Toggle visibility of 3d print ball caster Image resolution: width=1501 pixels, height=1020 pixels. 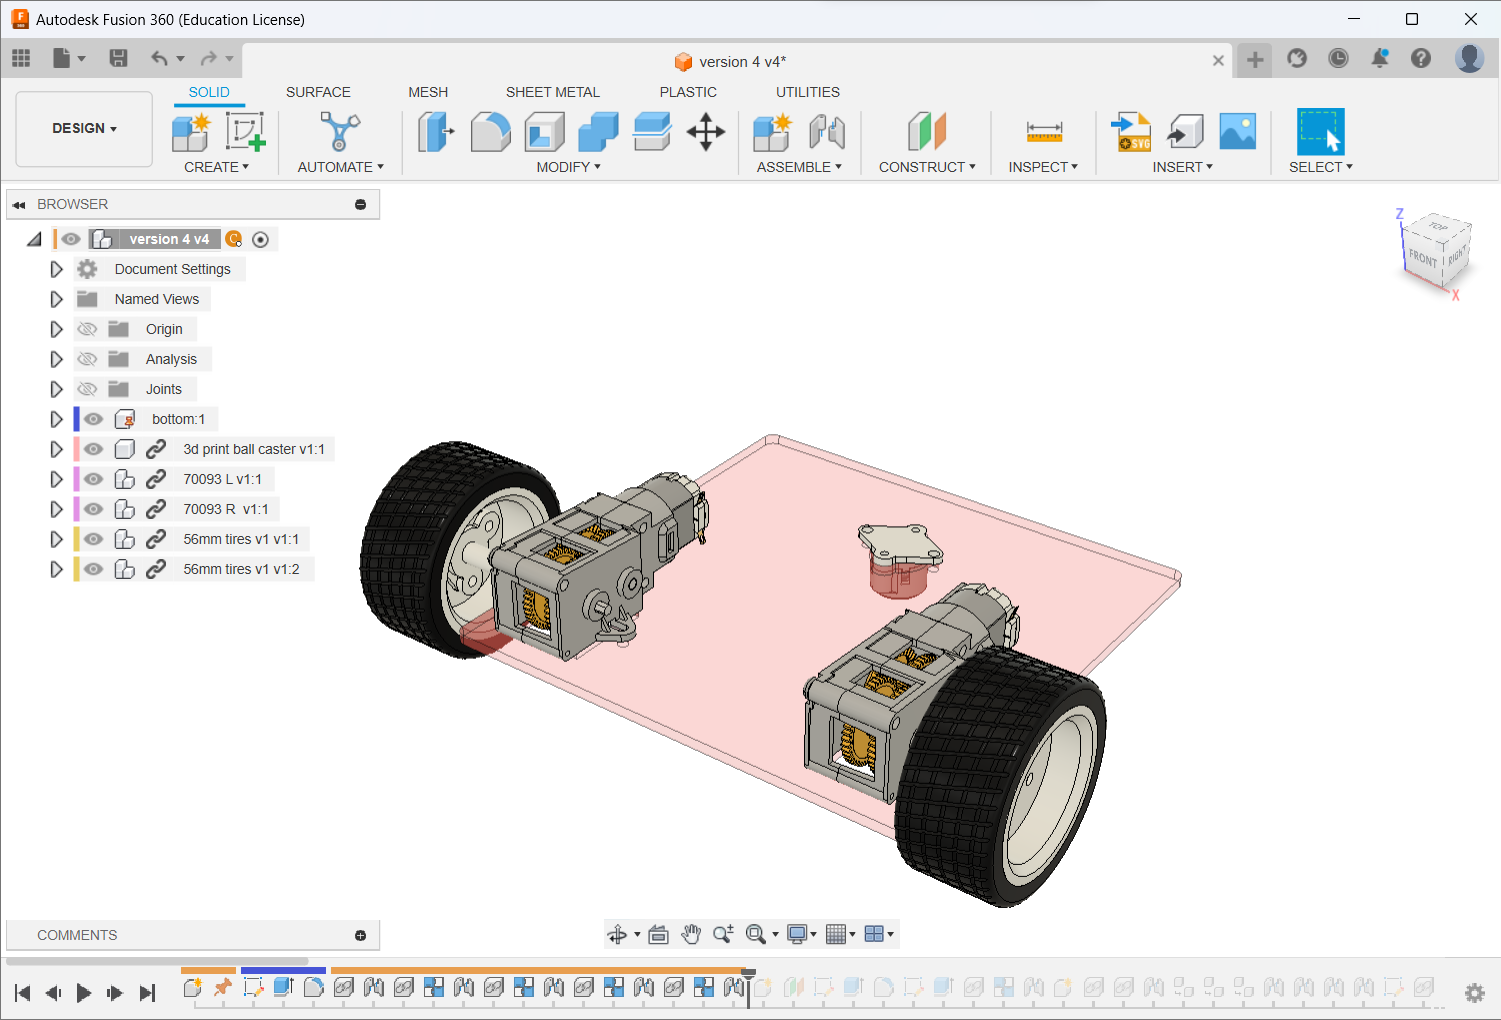[93, 449]
